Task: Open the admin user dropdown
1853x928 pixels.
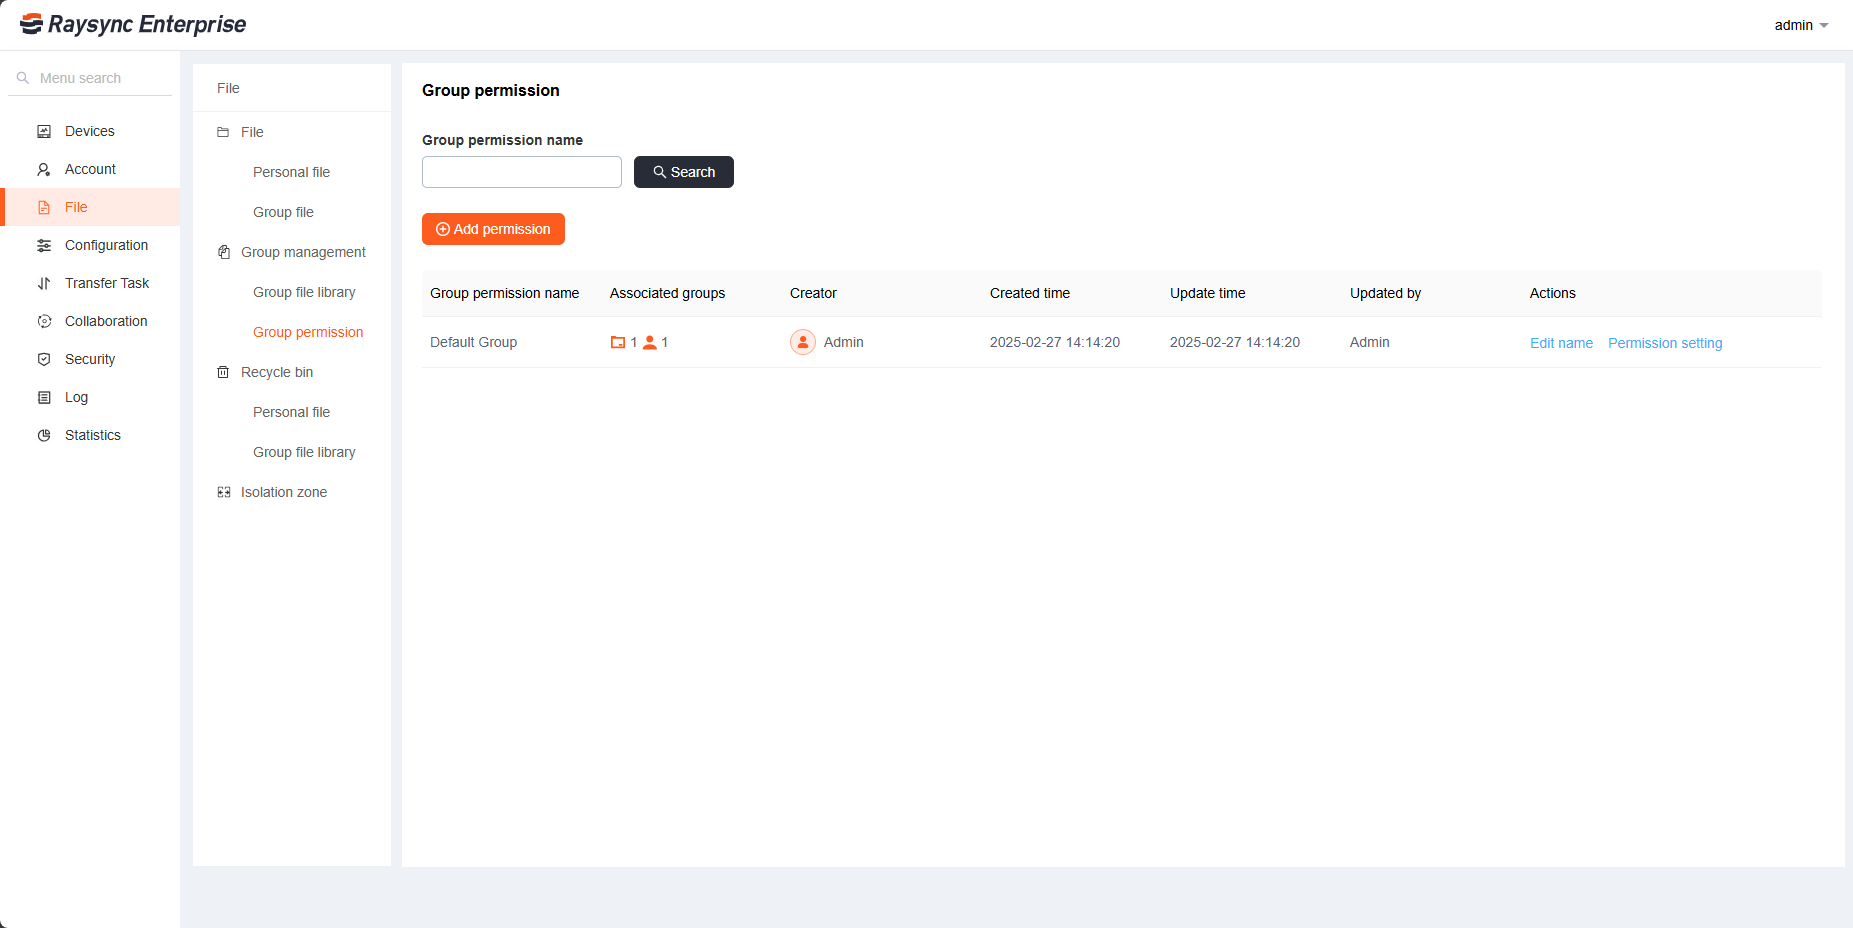Action: (1801, 25)
